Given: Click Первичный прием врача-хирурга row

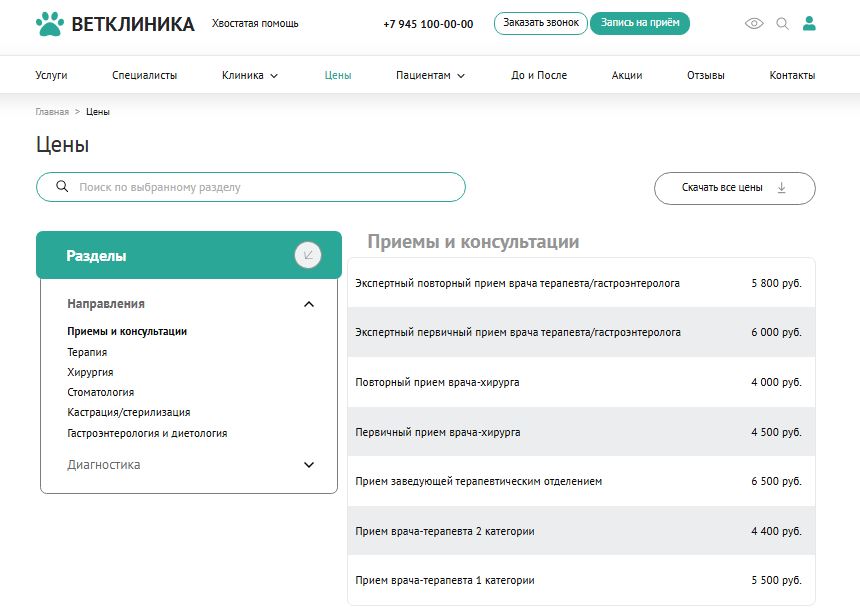Looking at the screenshot, I should (x=581, y=432).
